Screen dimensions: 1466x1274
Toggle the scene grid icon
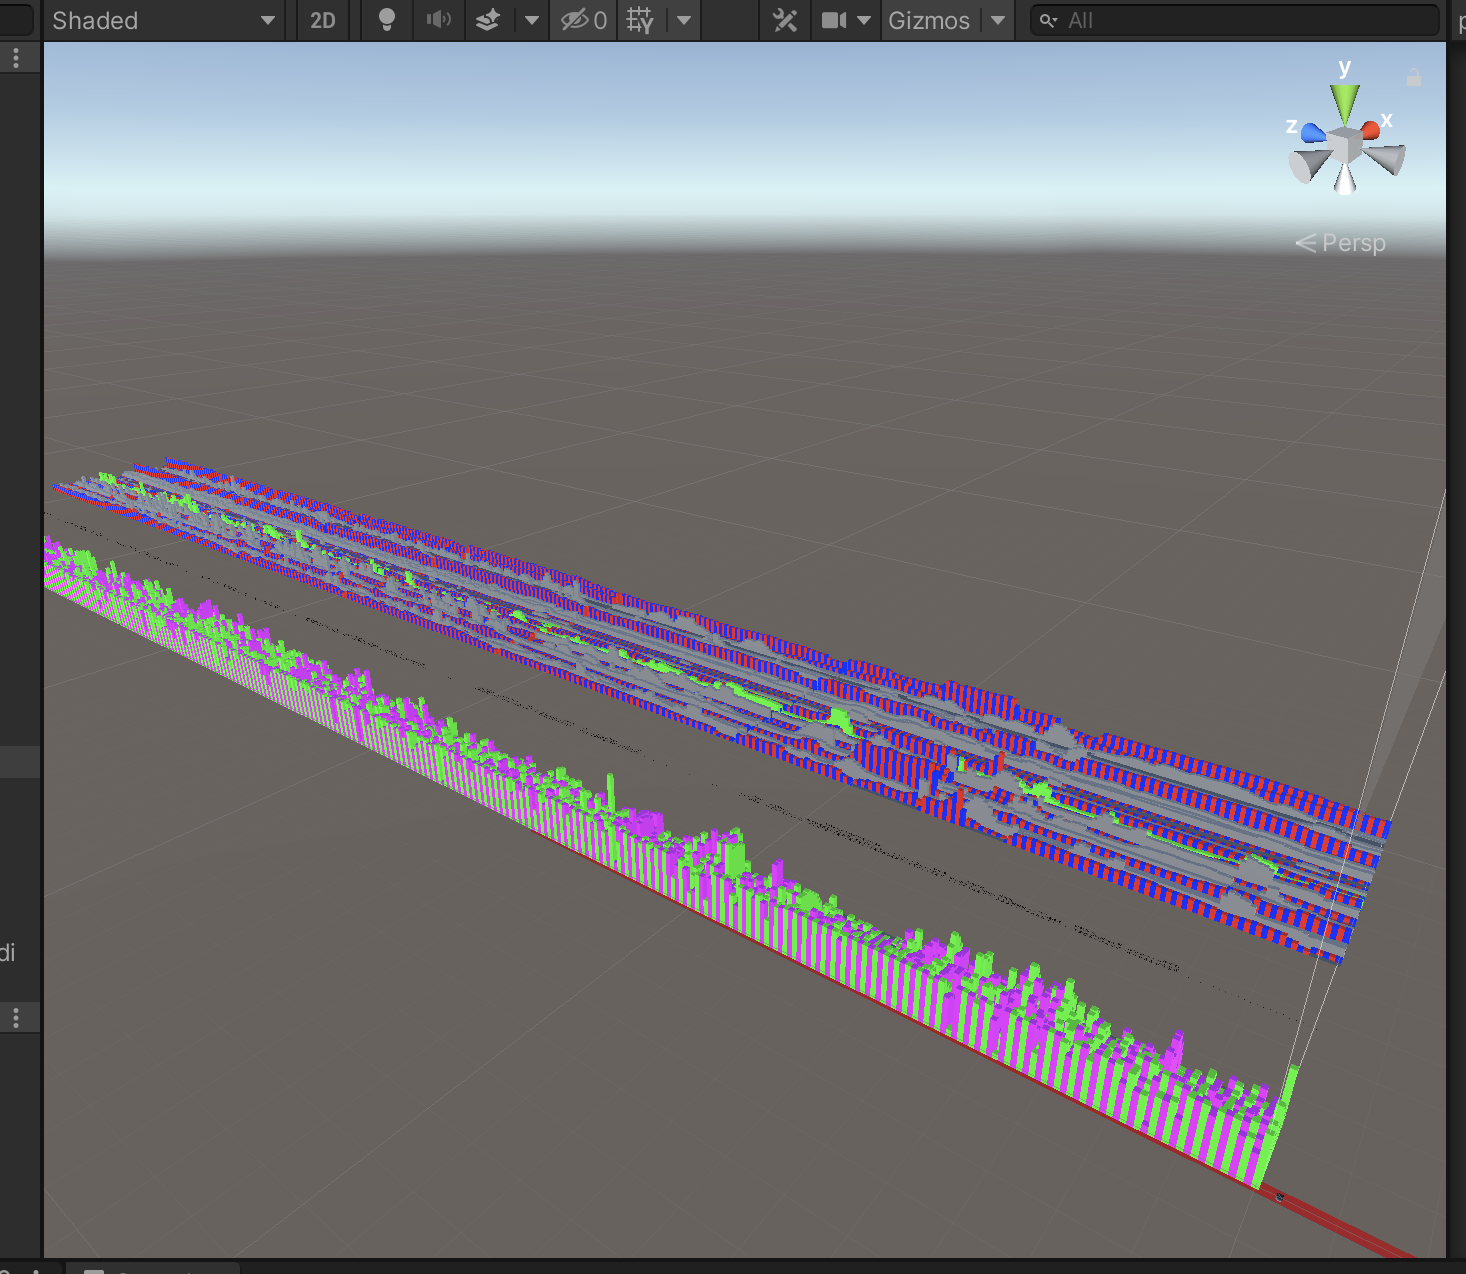pyautogui.click(x=640, y=21)
